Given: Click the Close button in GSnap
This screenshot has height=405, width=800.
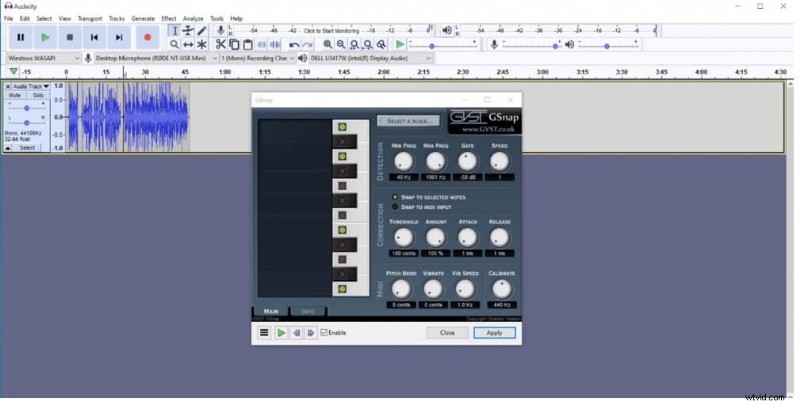Looking at the screenshot, I should pos(447,333).
